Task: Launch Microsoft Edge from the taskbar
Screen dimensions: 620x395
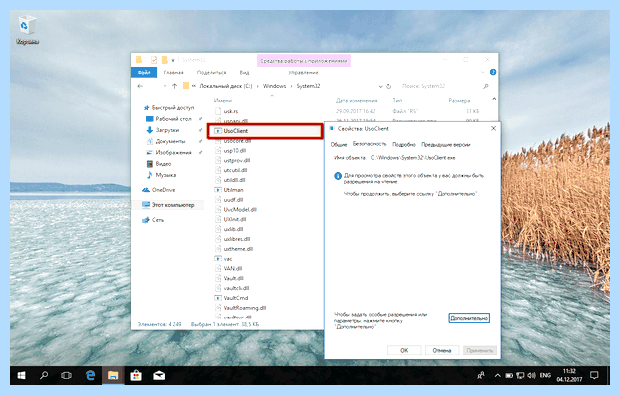Action: pyautogui.click(x=90, y=375)
